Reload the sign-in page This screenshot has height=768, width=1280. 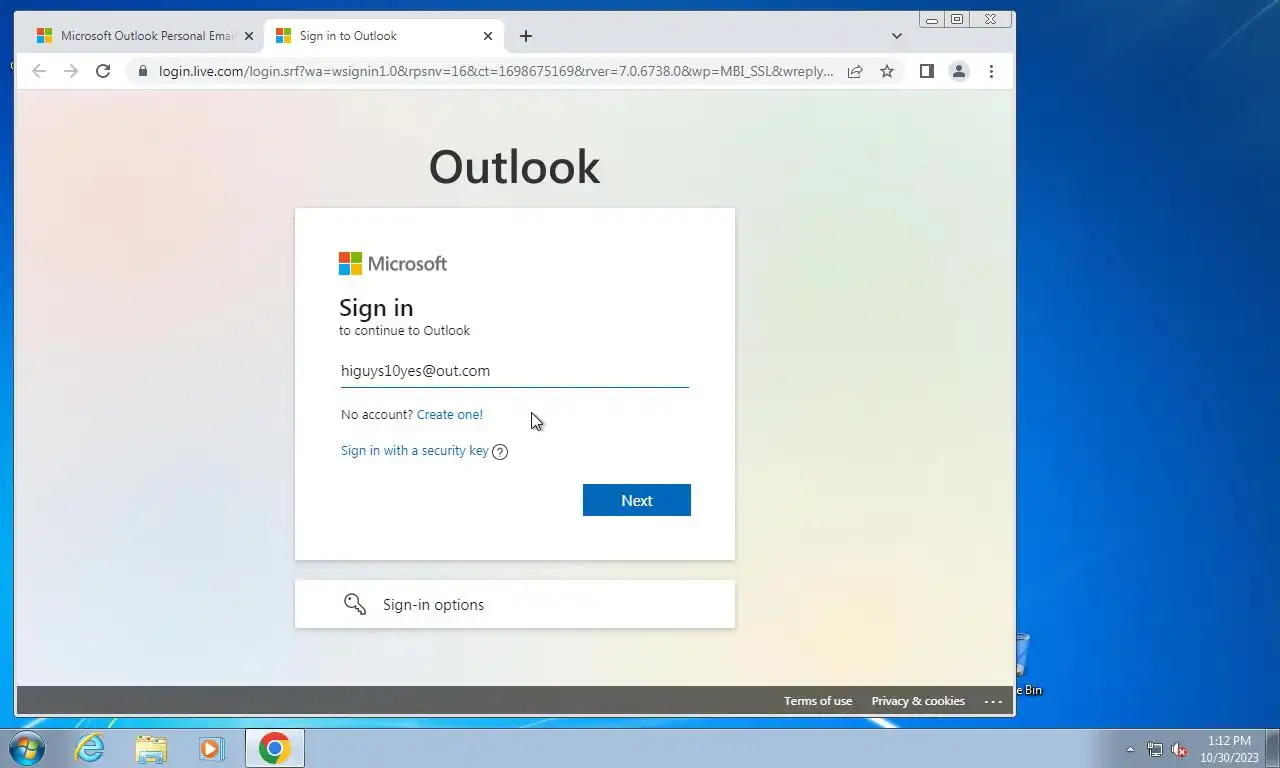coord(103,71)
